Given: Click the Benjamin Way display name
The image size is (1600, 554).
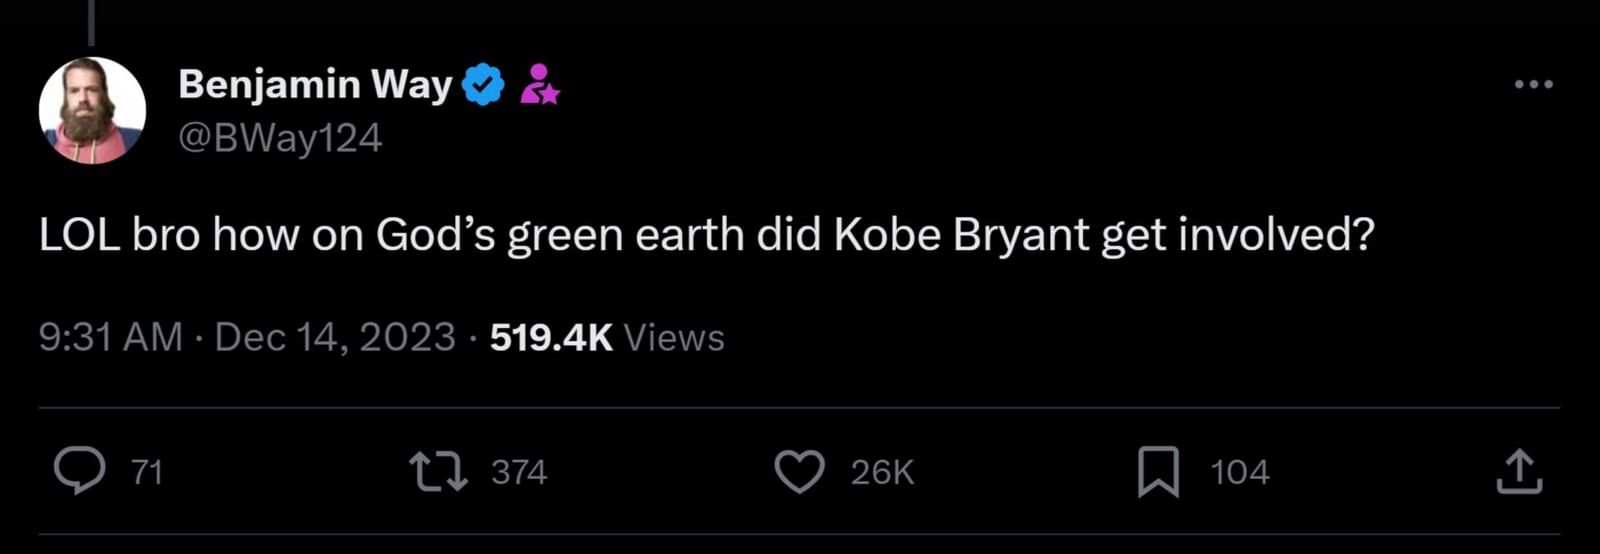Looking at the screenshot, I should click(315, 84).
